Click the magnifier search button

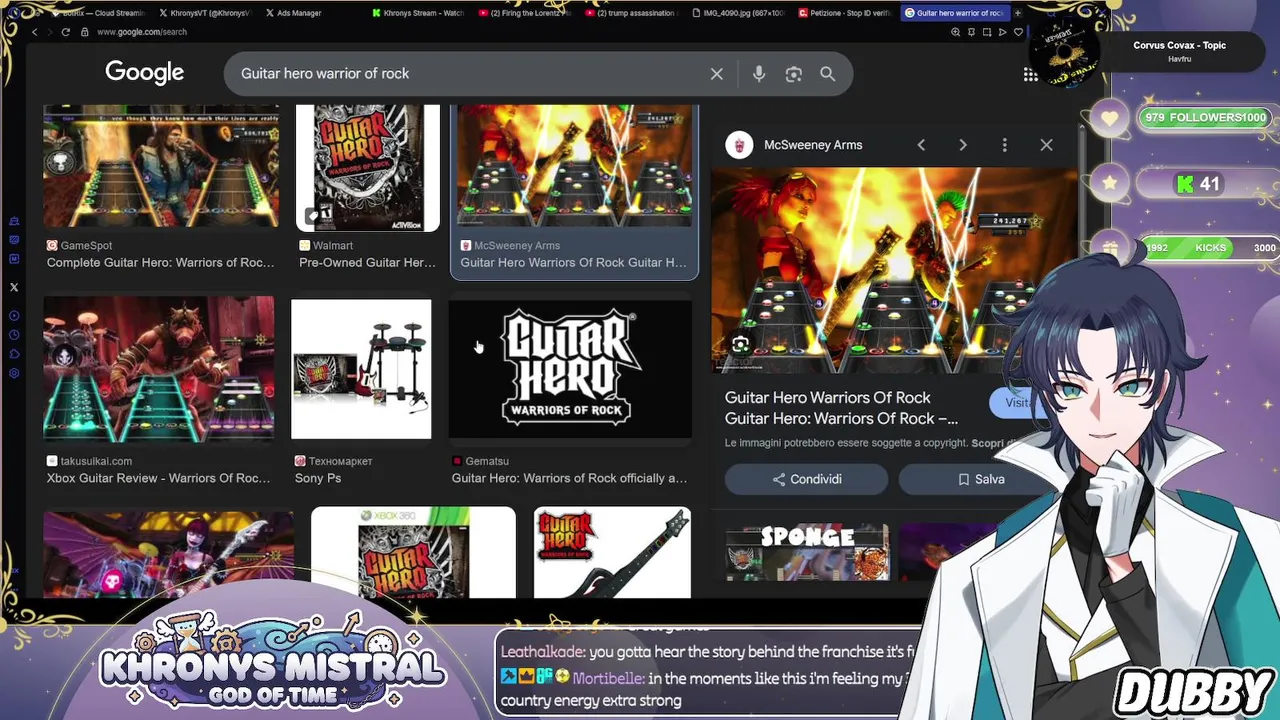pyautogui.click(x=828, y=74)
